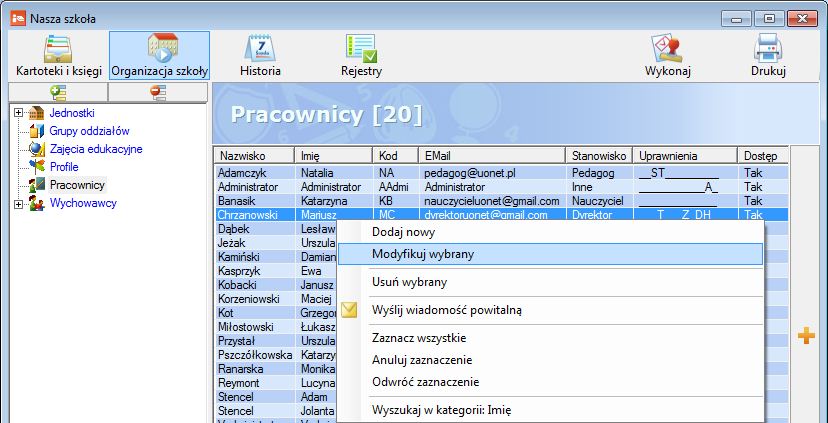Screen dimensions: 828x423
Task: Click the Profile signpost icon in tree
Action: (36, 167)
